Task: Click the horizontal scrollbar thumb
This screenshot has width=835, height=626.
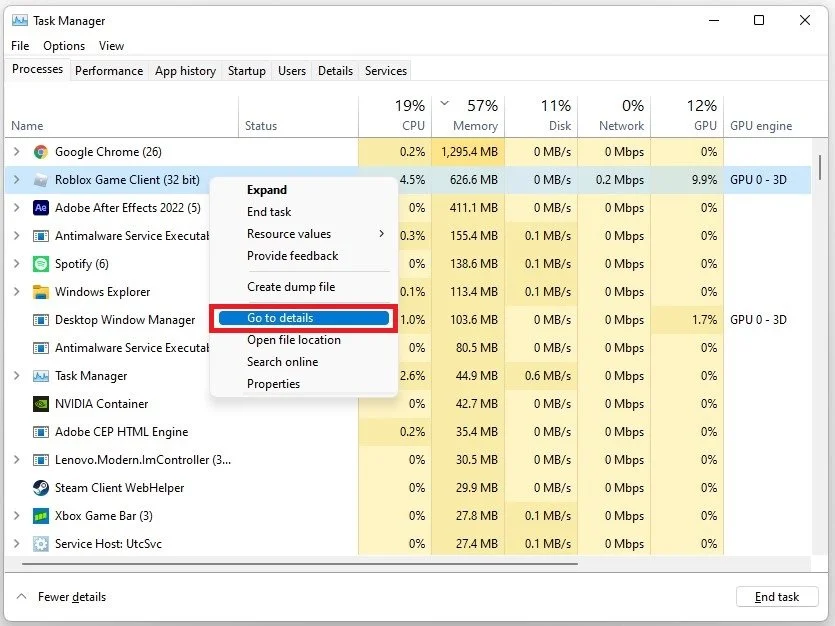Action: coord(300,564)
